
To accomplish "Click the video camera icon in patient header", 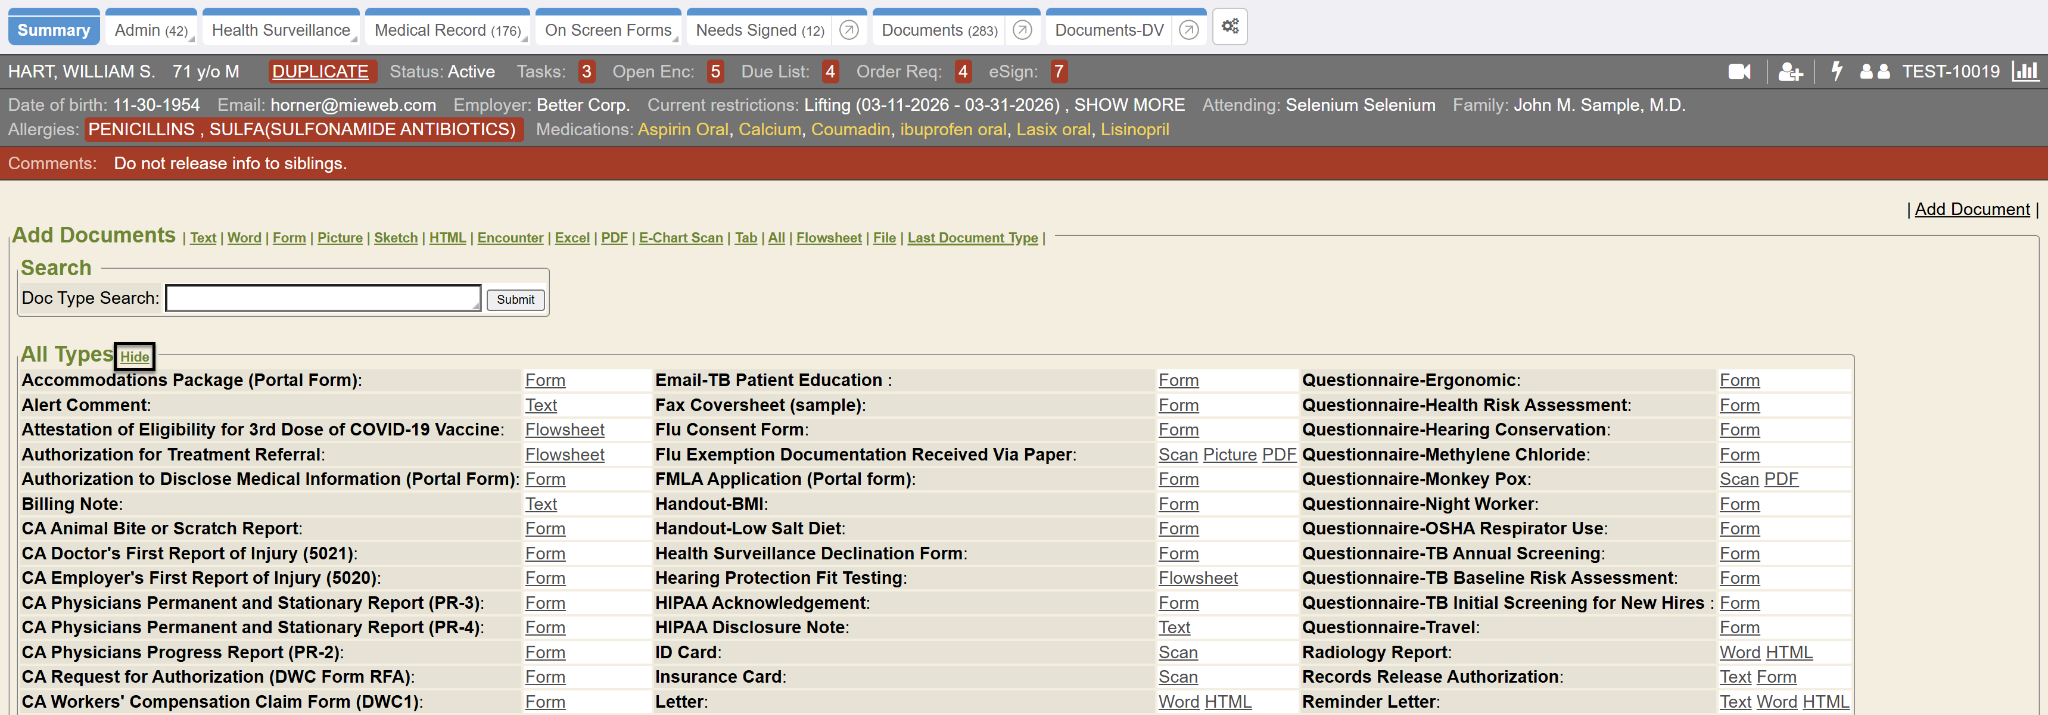I will coord(1739,72).
